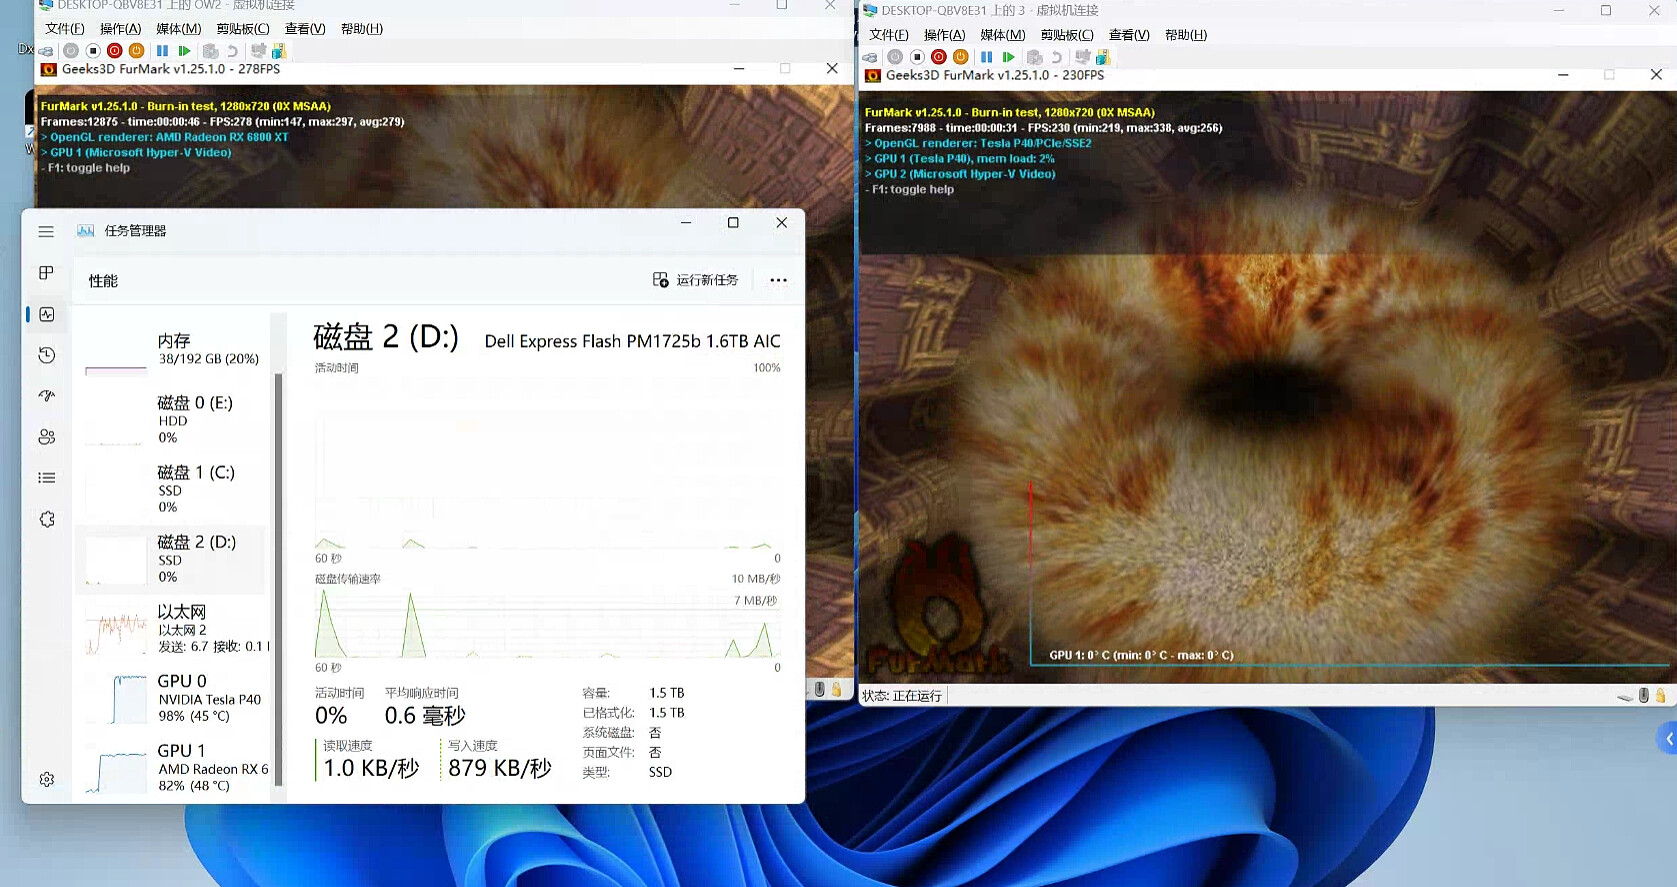Reset the OW2 VM with green icon

point(184,51)
